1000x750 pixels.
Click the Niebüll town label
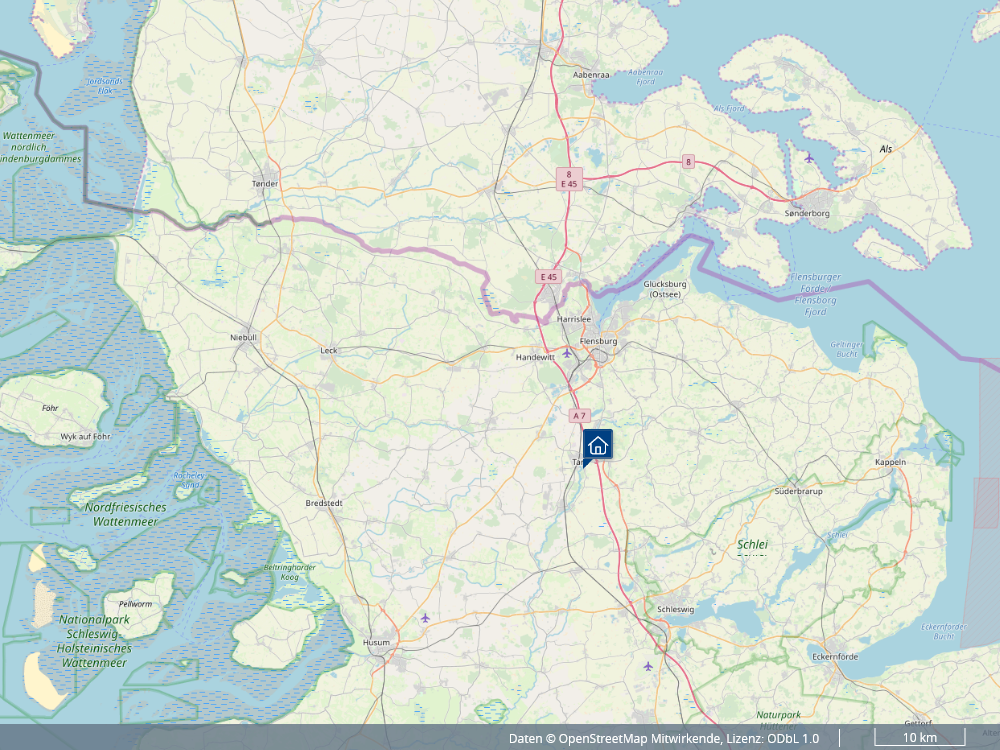point(243,337)
